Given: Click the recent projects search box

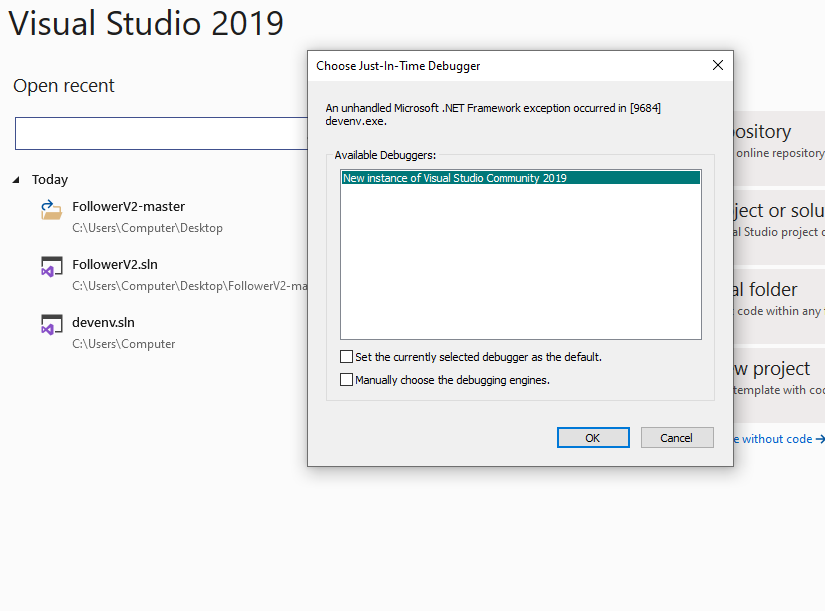Looking at the screenshot, I should (161, 134).
